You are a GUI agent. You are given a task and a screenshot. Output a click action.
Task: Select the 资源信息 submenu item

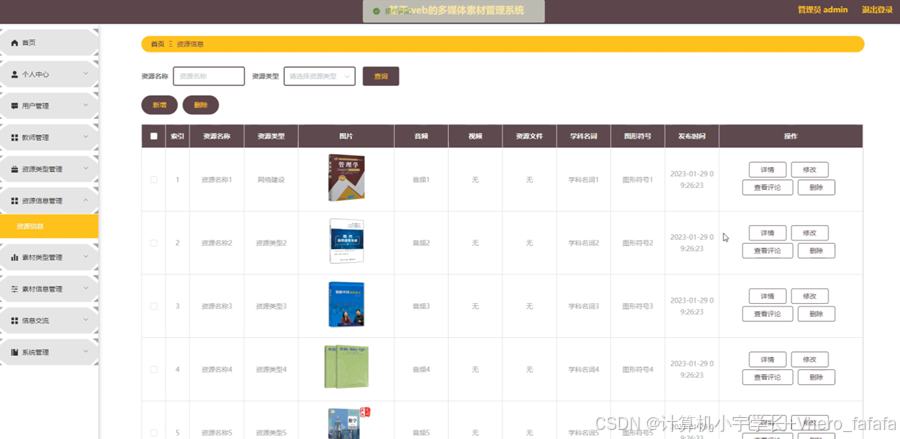pyautogui.click(x=49, y=227)
